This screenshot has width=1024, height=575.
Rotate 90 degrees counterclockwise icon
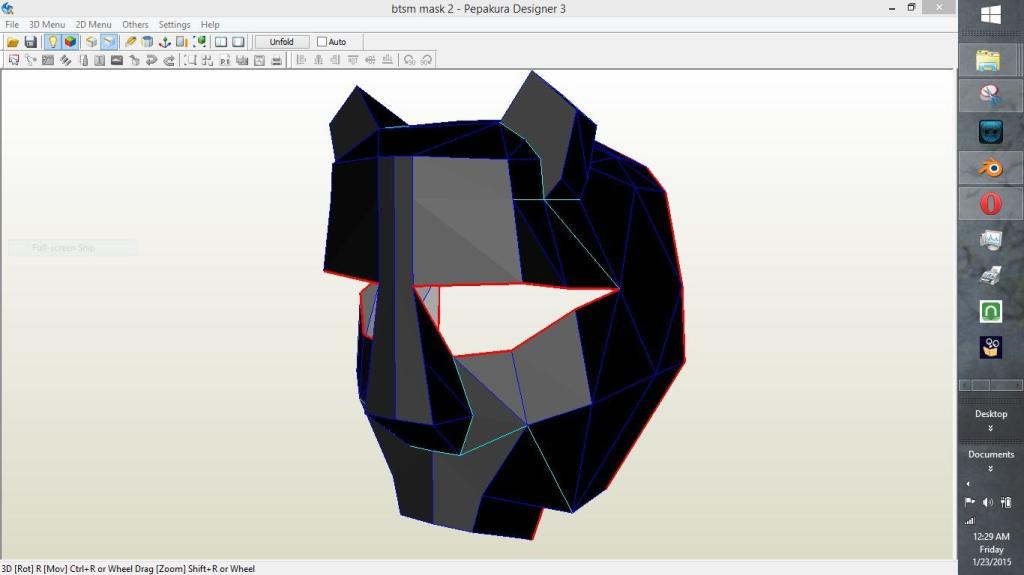[409, 60]
